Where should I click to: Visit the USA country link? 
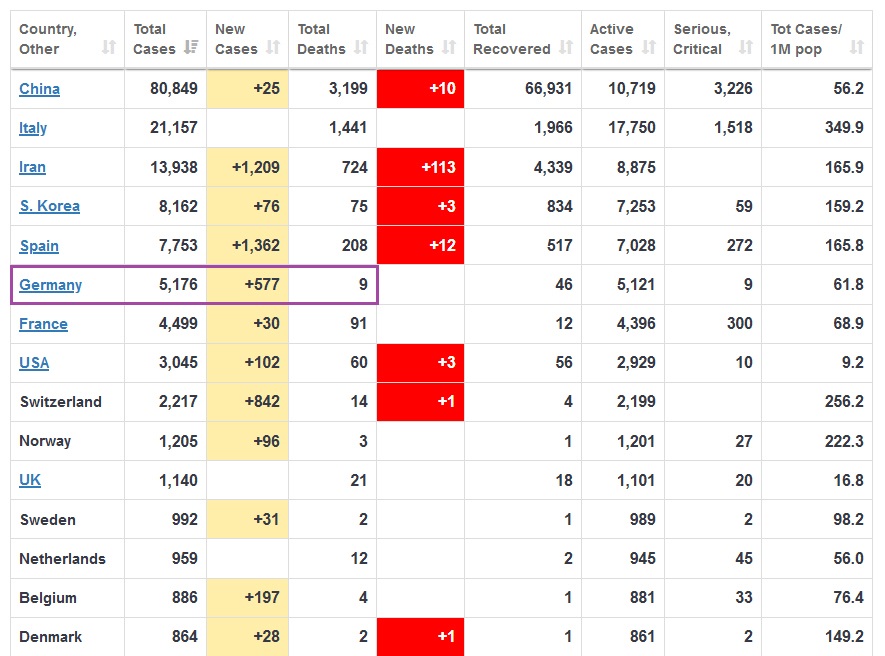tap(34, 363)
